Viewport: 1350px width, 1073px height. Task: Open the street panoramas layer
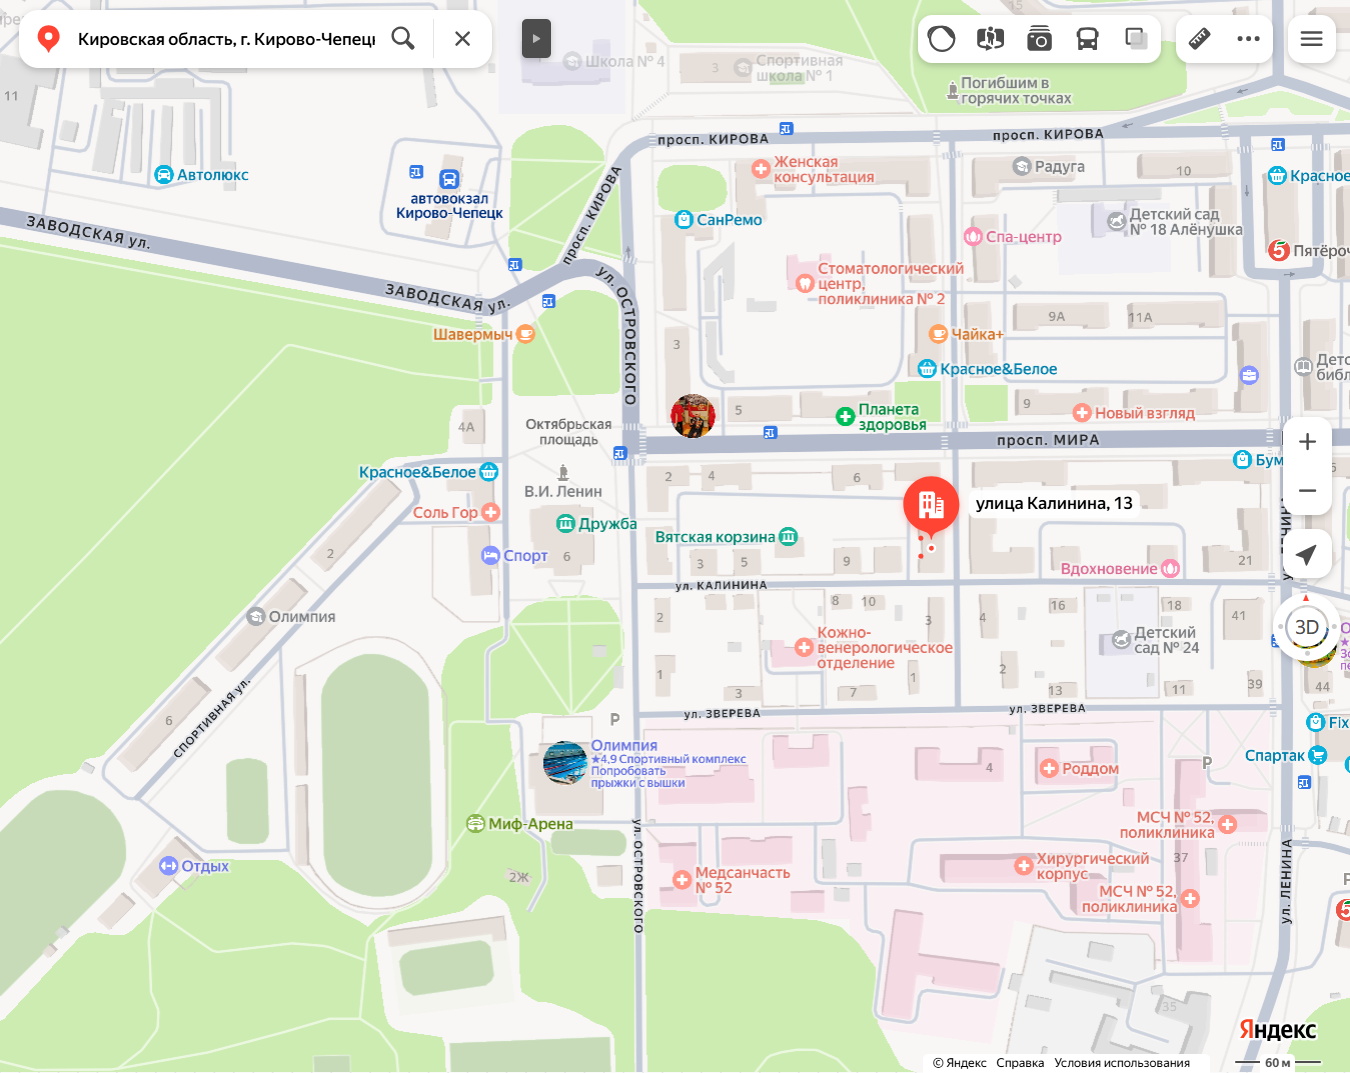[x=990, y=39]
